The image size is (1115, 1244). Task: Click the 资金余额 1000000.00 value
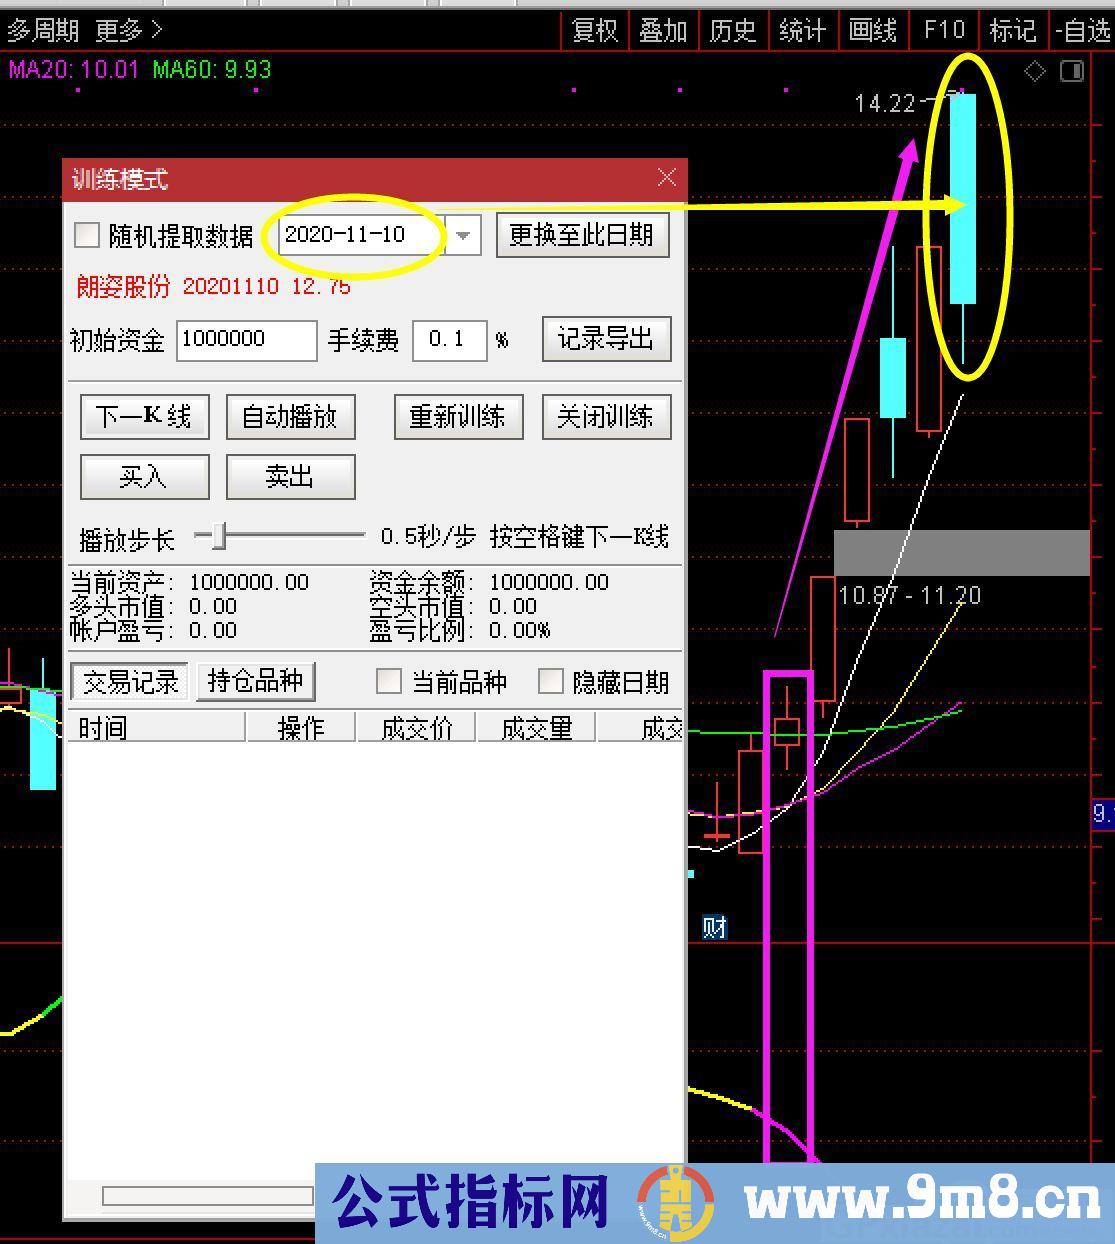point(549,582)
